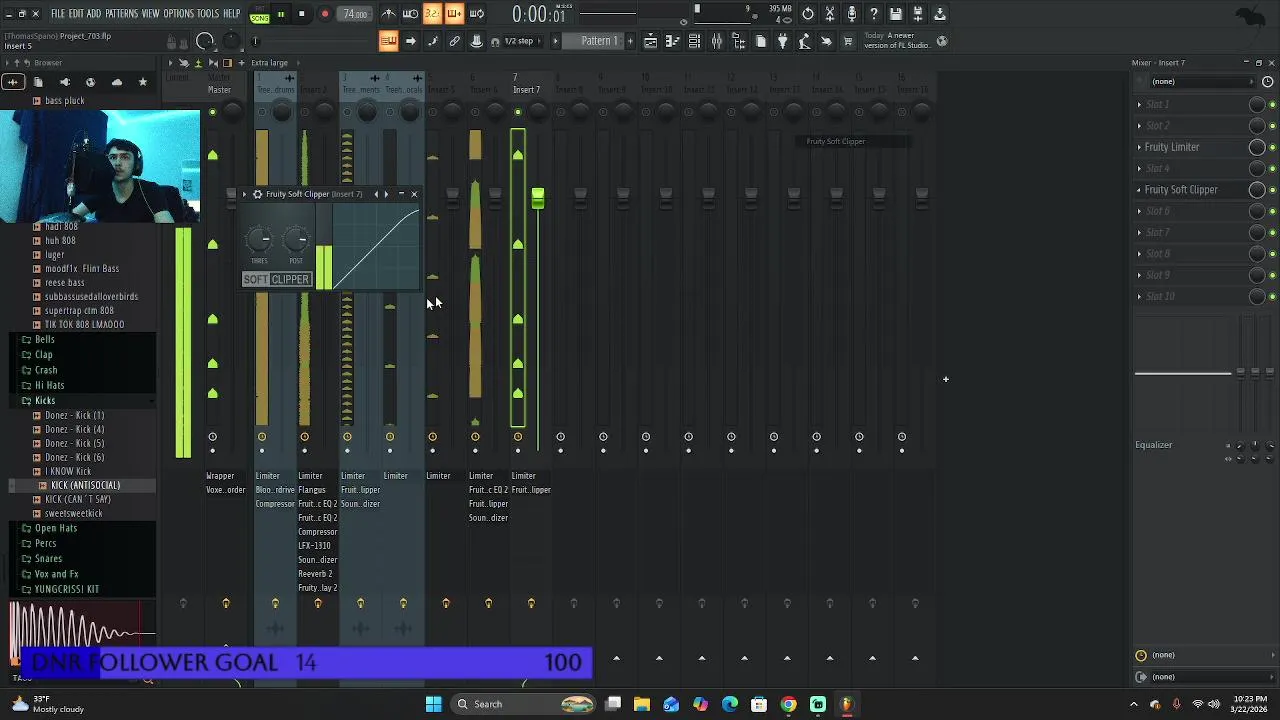Expand the Hi Hats folder

pyautogui.click(x=49, y=386)
